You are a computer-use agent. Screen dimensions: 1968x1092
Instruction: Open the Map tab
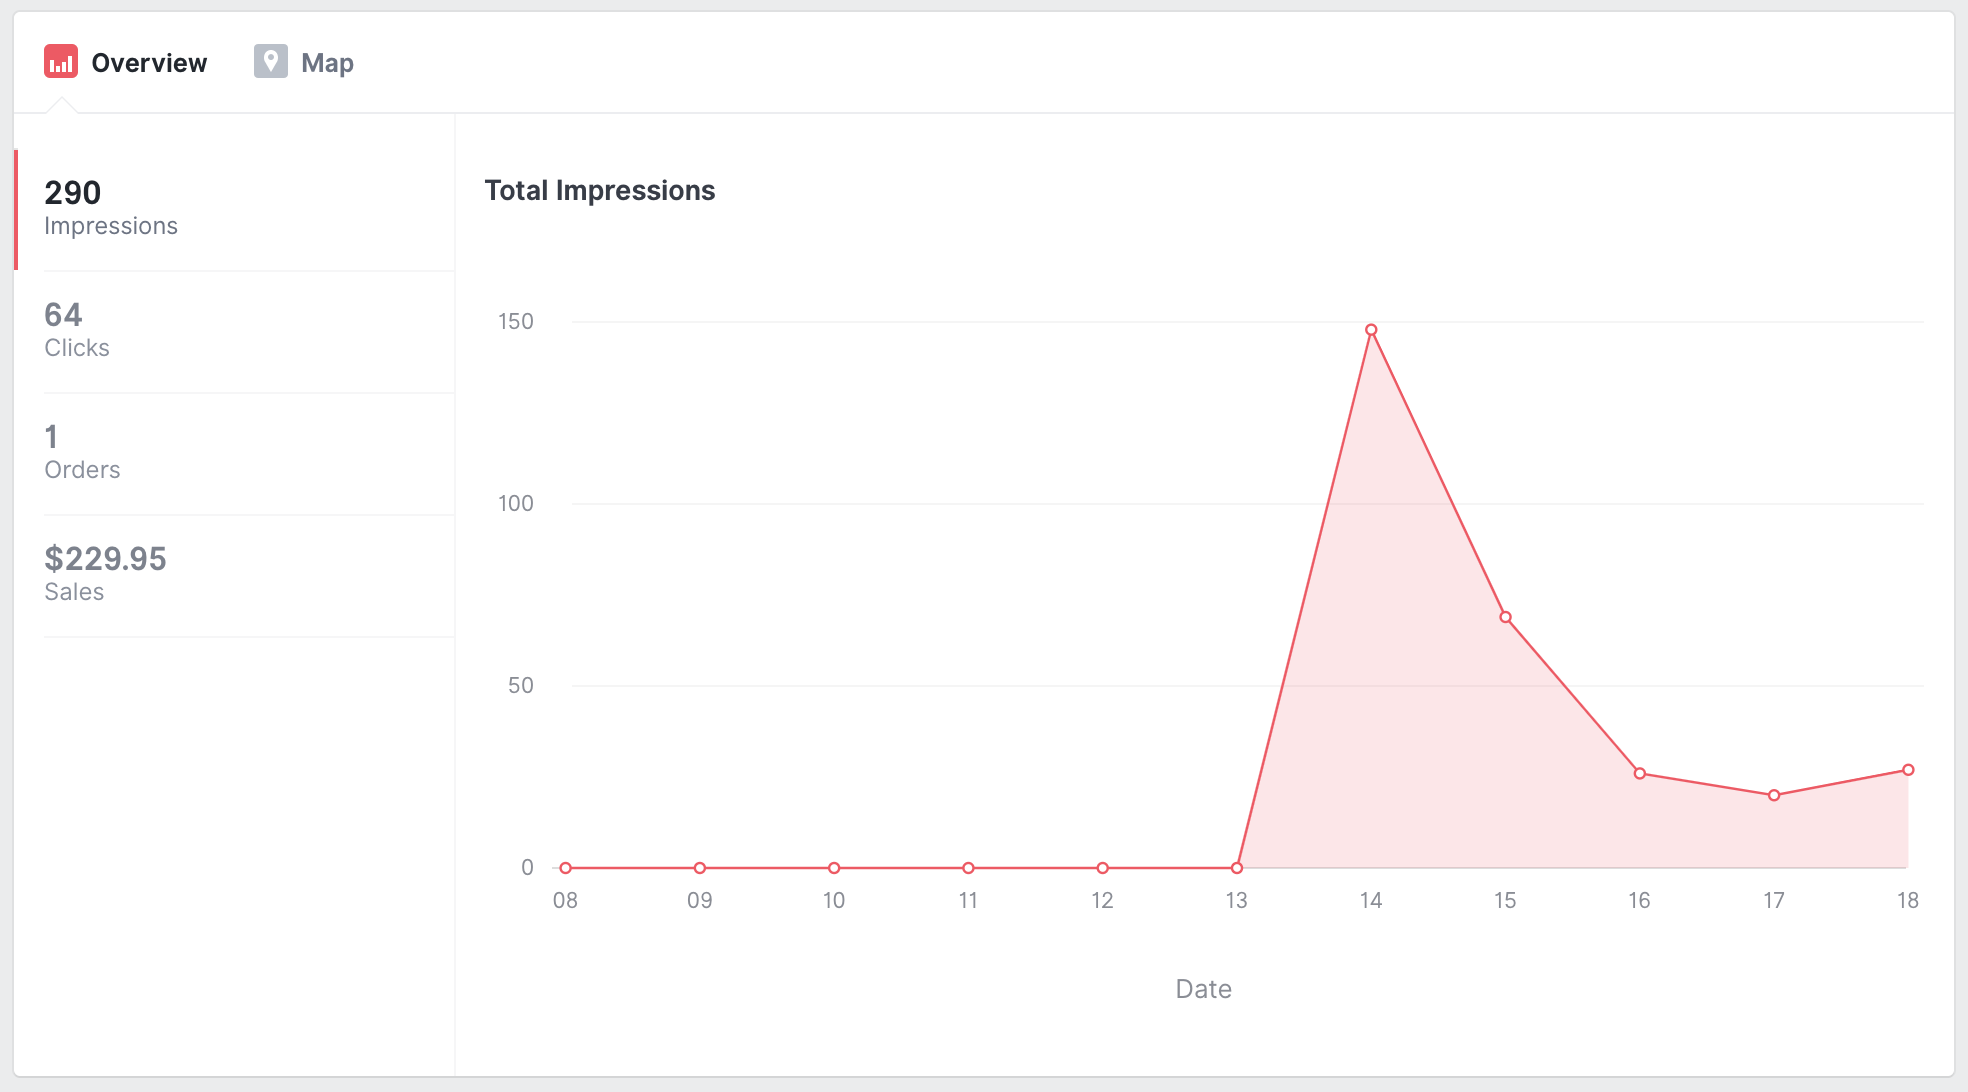(x=327, y=63)
